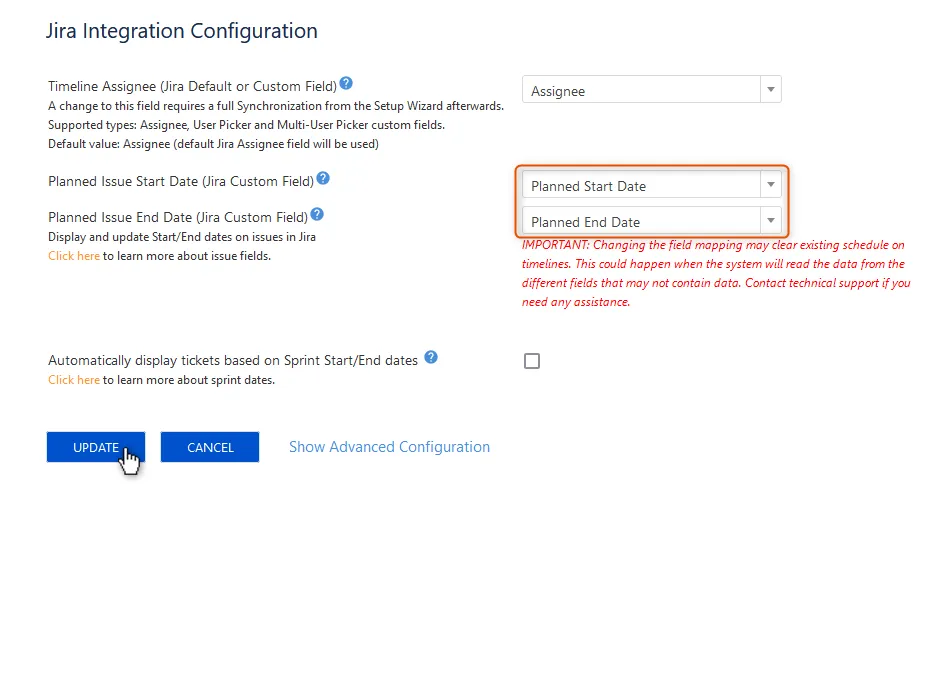This screenshot has height=678, width=941.
Task: Click the UPDATE button
Action: 95,447
